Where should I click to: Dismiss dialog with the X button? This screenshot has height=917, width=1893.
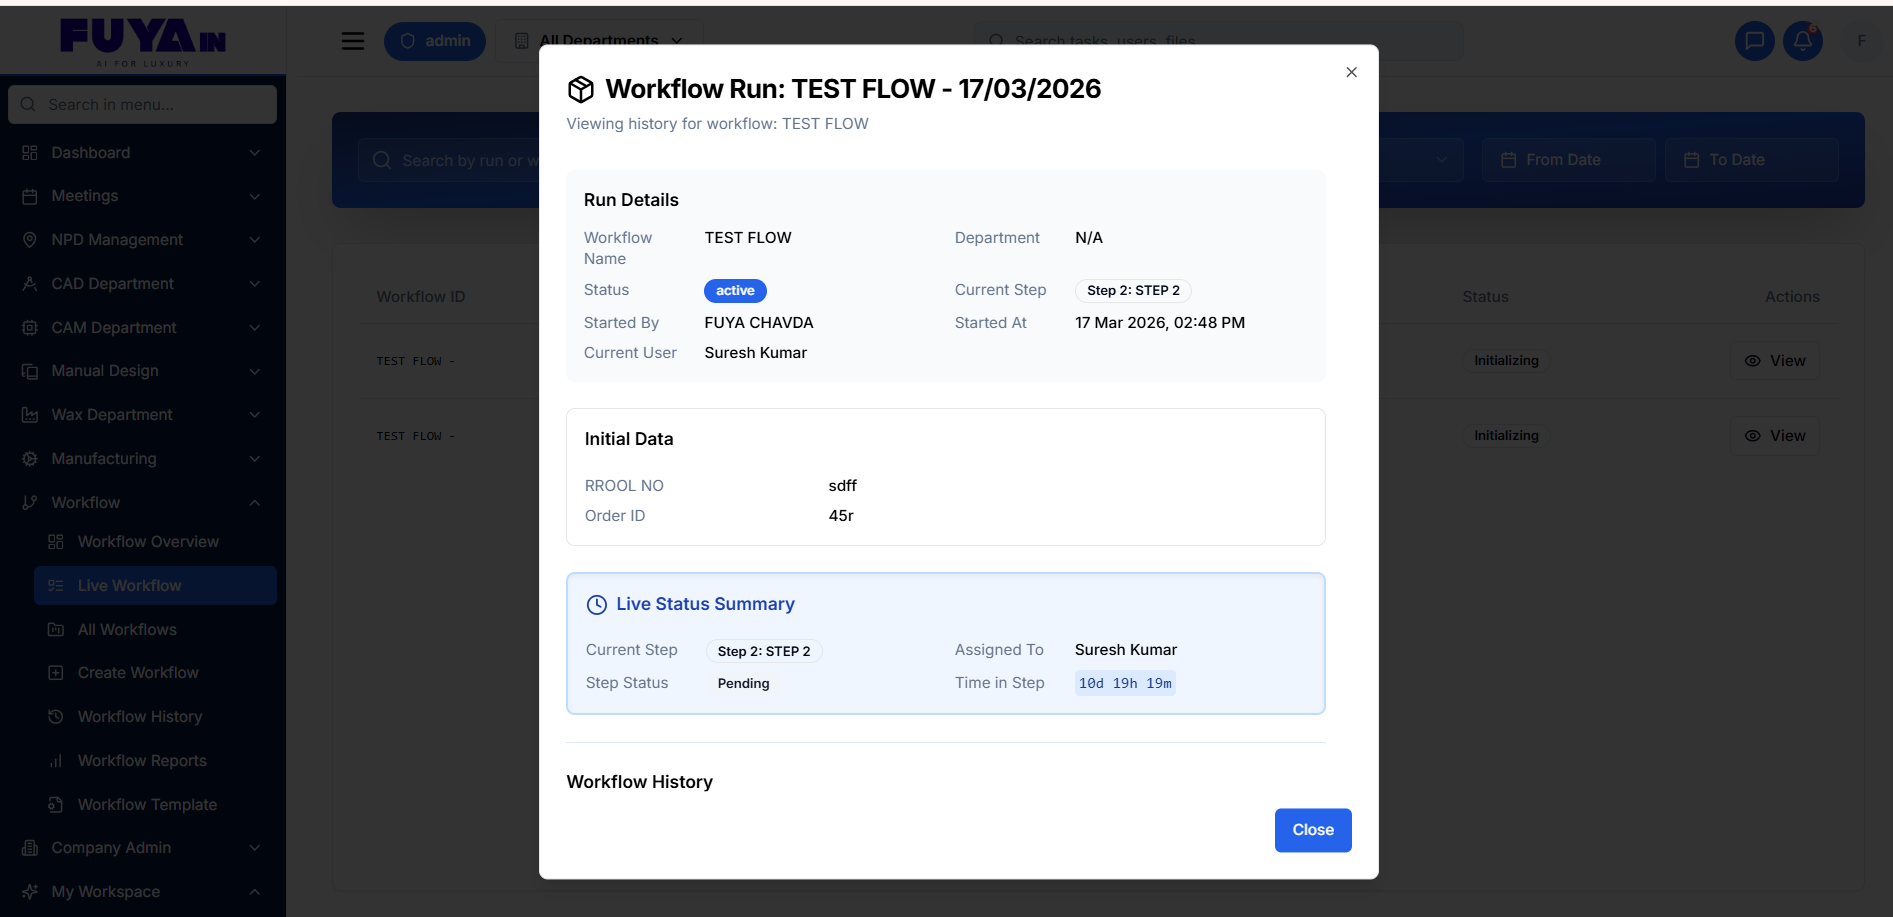click(x=1351, y=72)
